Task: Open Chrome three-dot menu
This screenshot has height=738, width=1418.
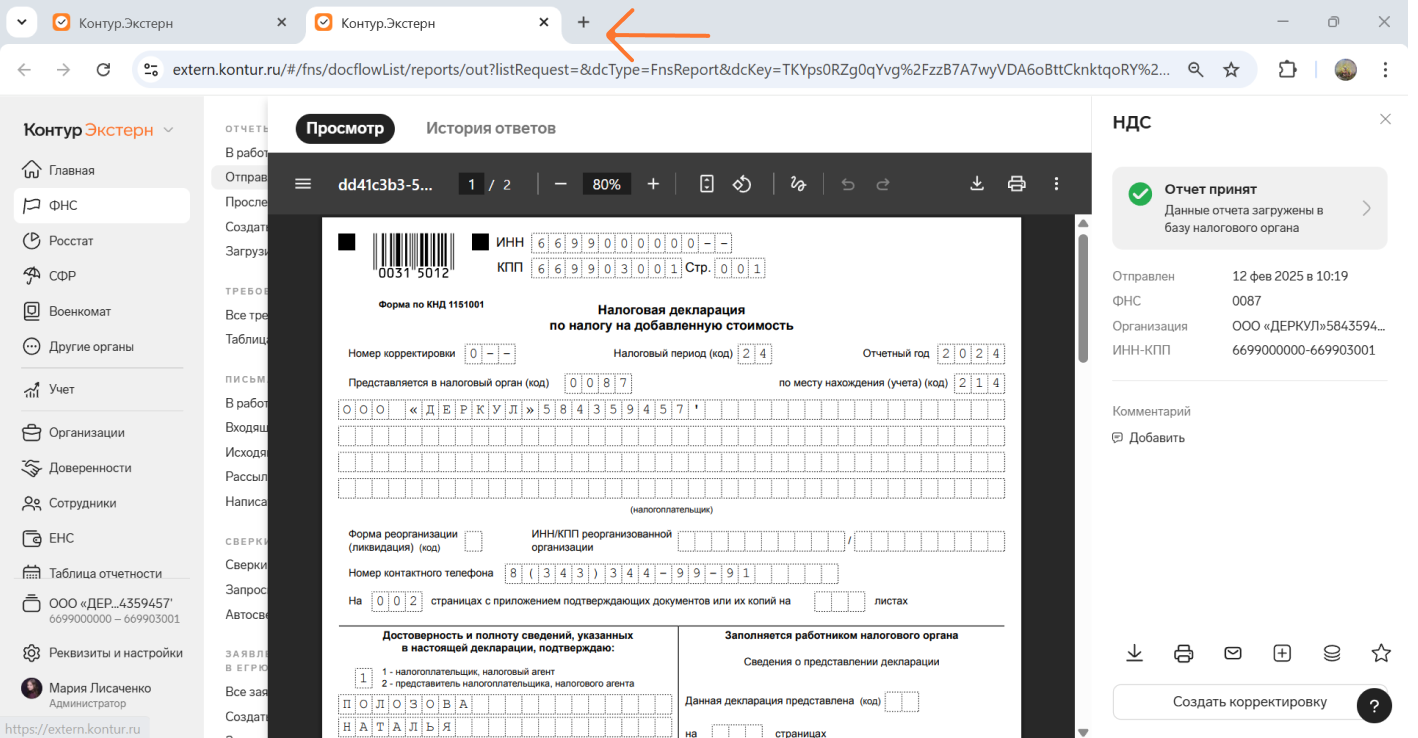Action: [x=1385, y=69]
